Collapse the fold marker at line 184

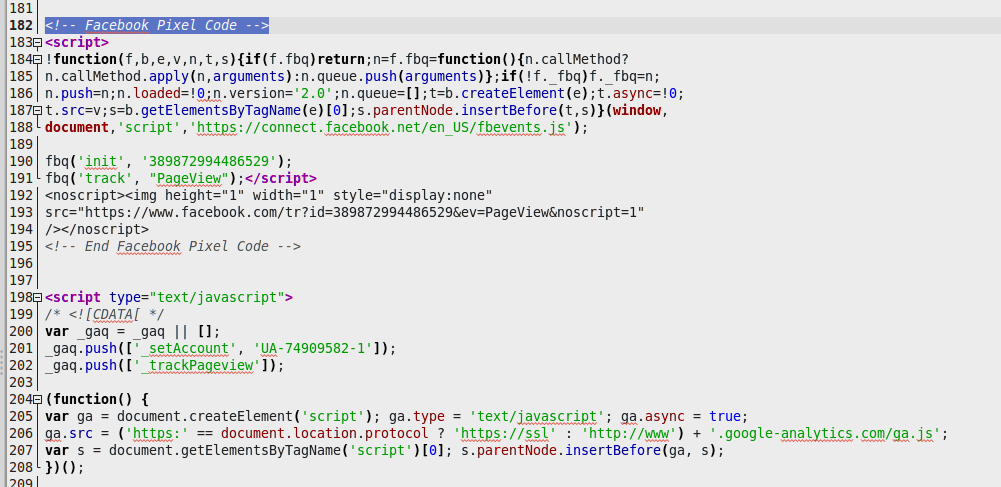click(x=38, y=59)
